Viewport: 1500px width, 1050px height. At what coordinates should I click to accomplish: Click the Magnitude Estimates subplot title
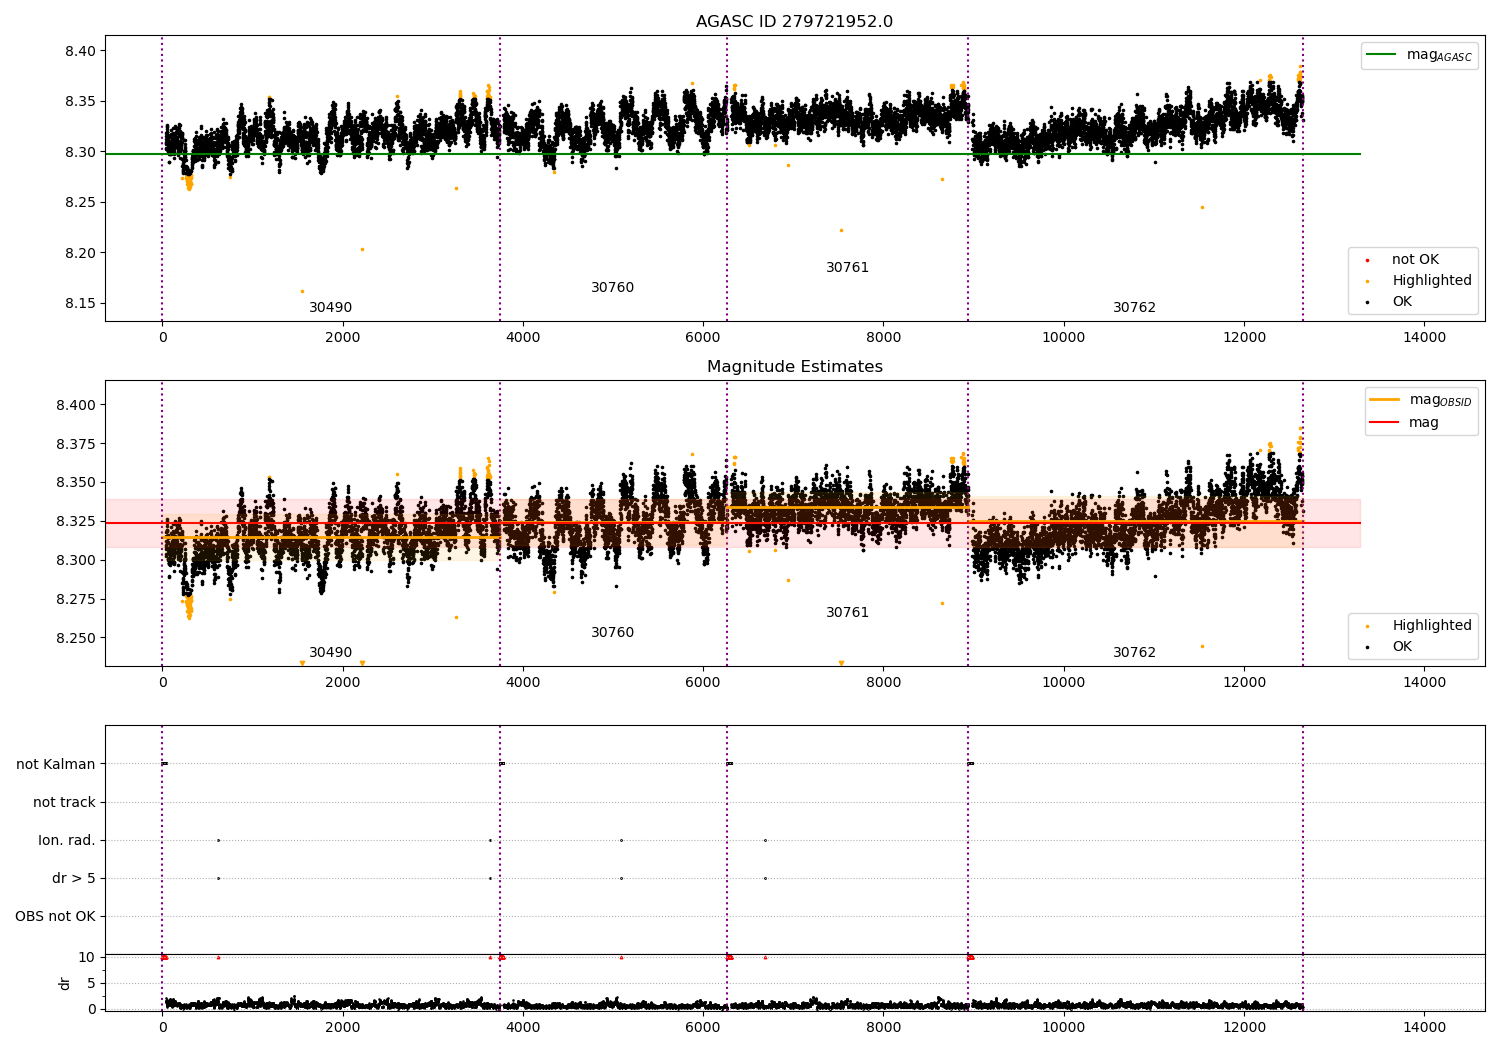pos(794,367)
